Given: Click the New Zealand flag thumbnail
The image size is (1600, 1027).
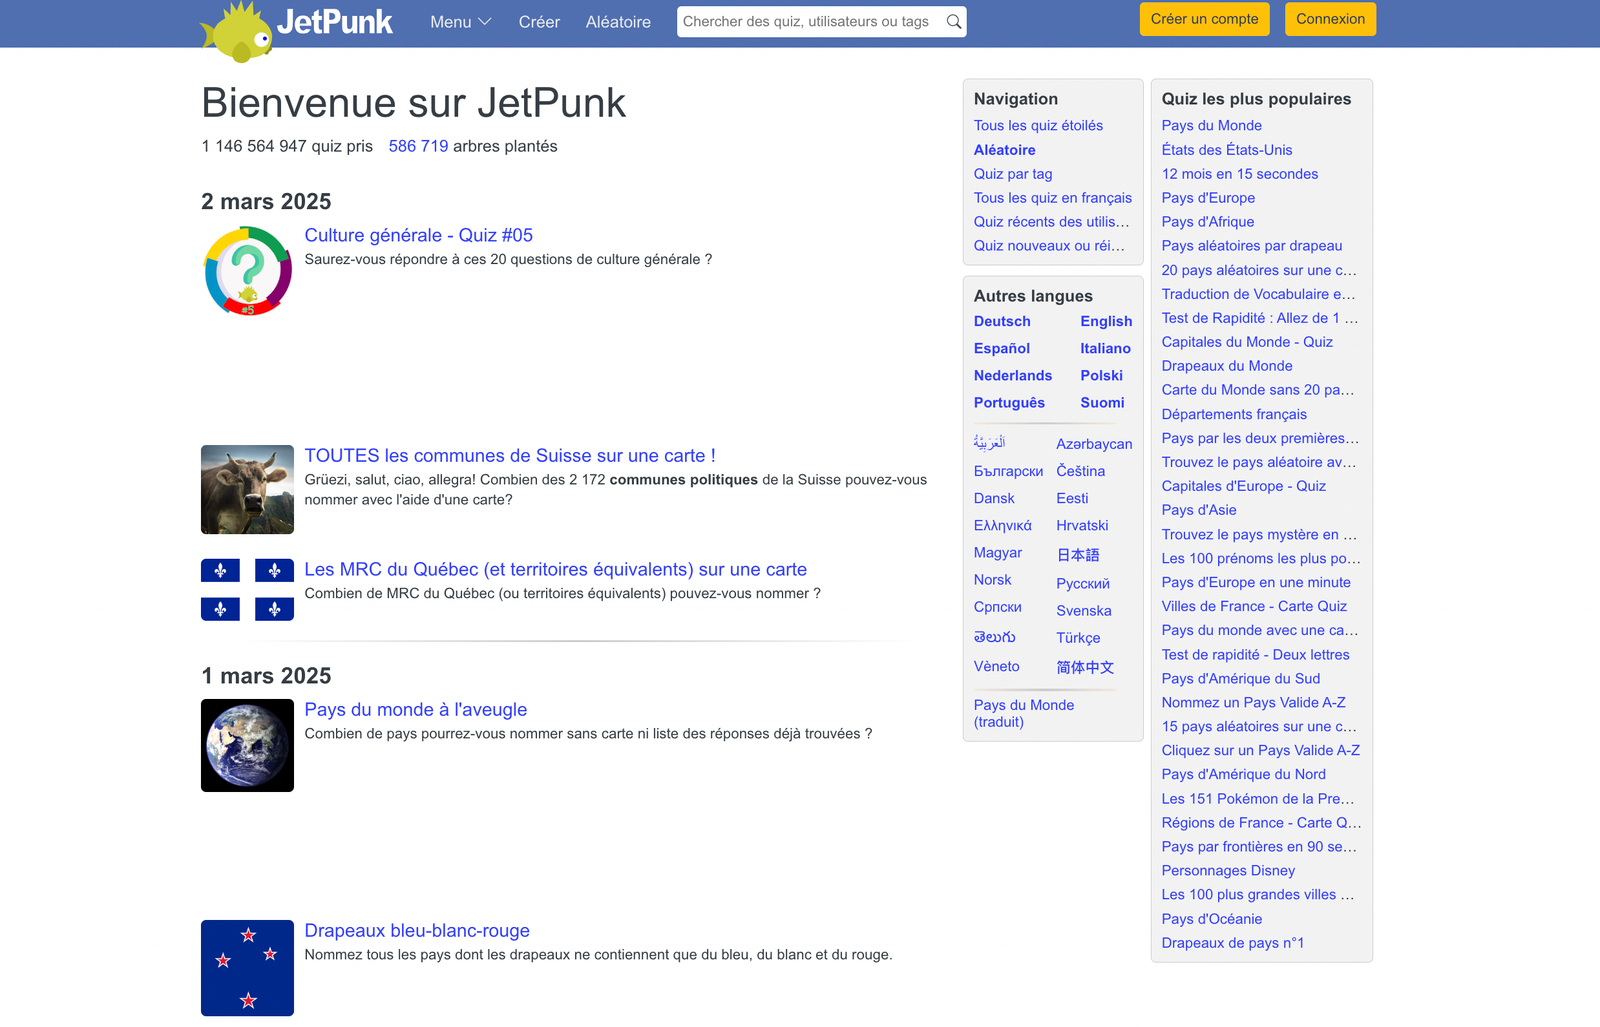Looking at the screenshot, I should 247,968.
